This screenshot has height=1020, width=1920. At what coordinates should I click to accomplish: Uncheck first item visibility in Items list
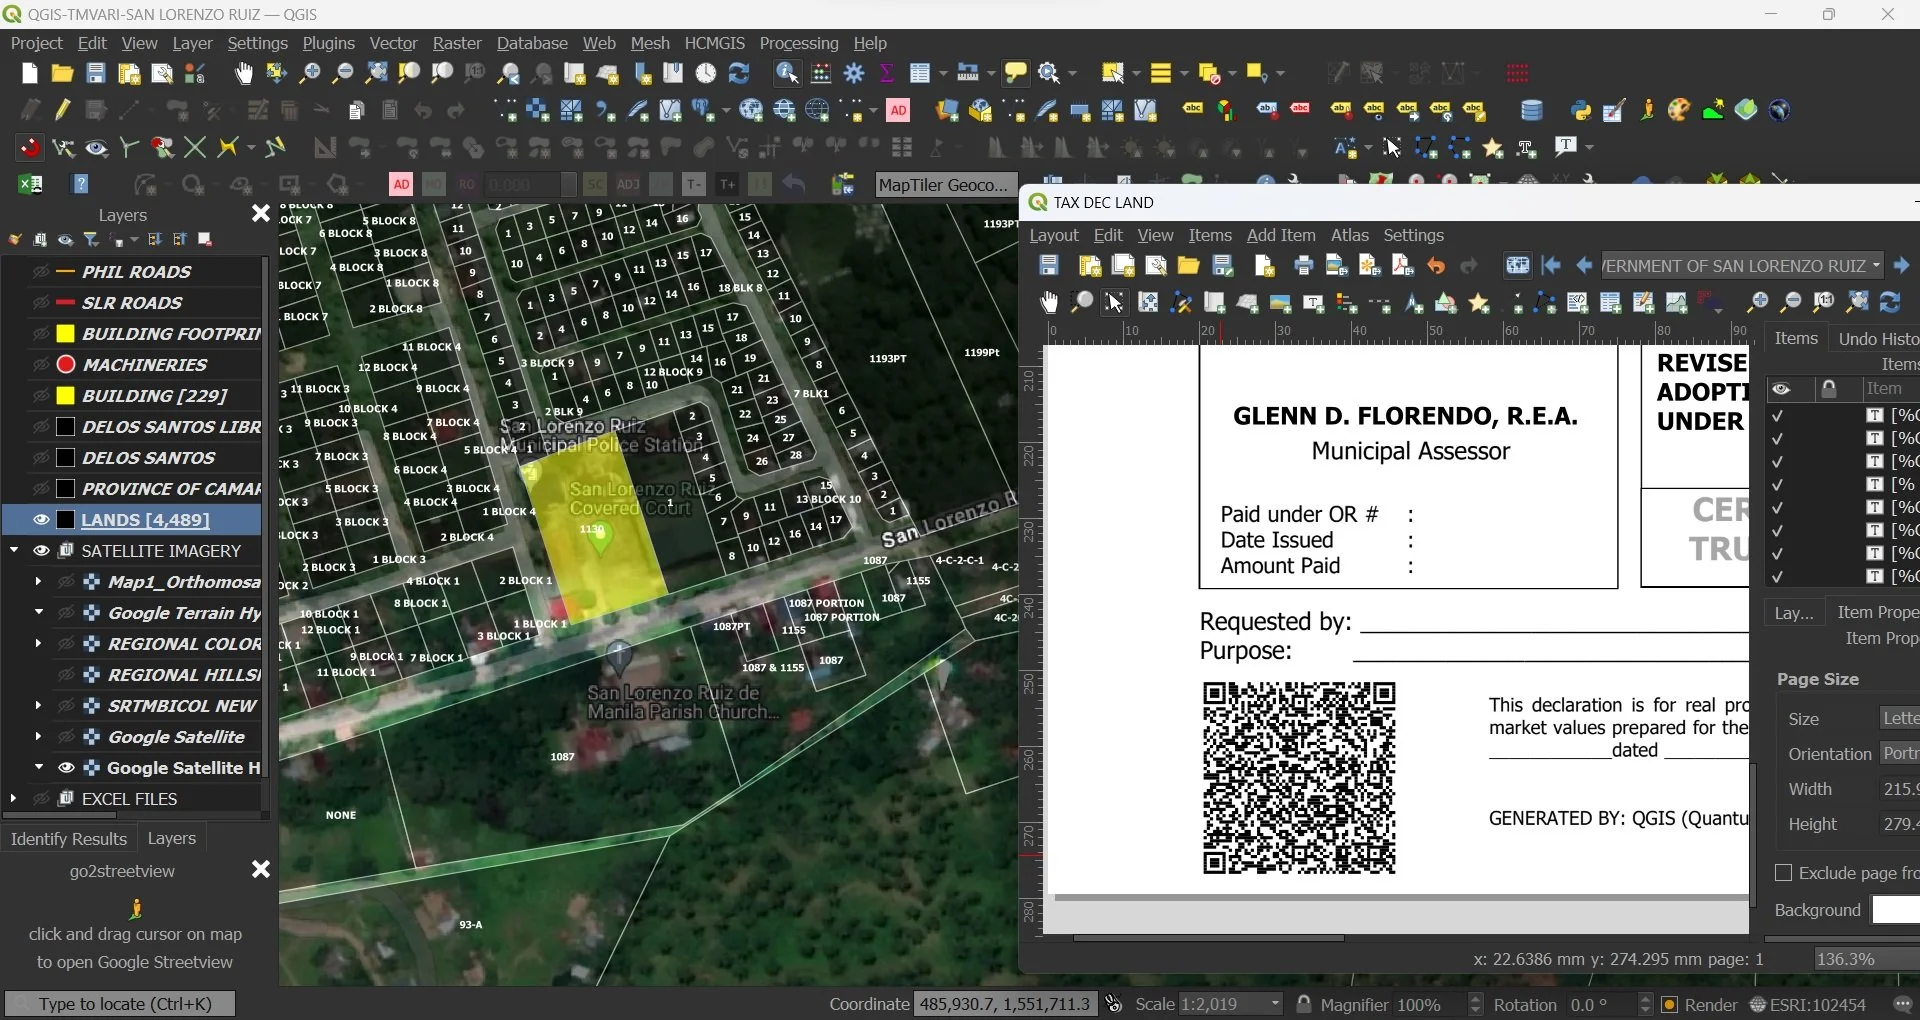click(x=1778, y=415)
